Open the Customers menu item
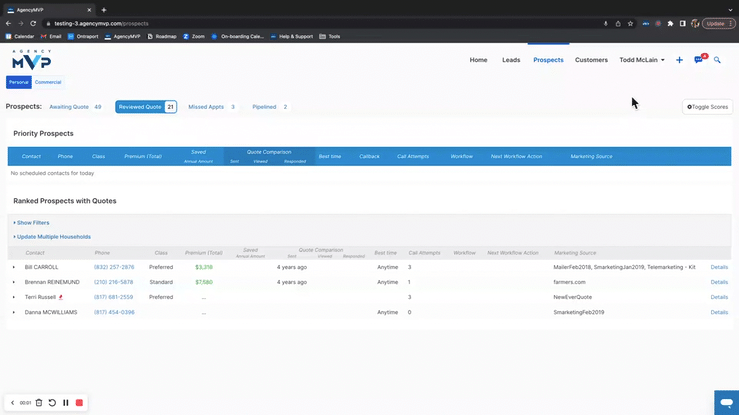Screen dimensions: 739x415 (x=591, y=60)
